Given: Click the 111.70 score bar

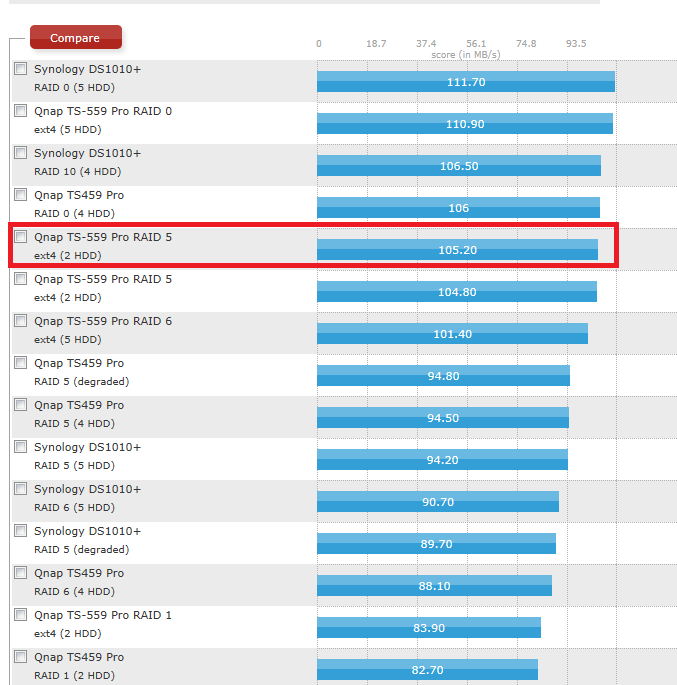Looking at the screenshot, I should [466, 82].
